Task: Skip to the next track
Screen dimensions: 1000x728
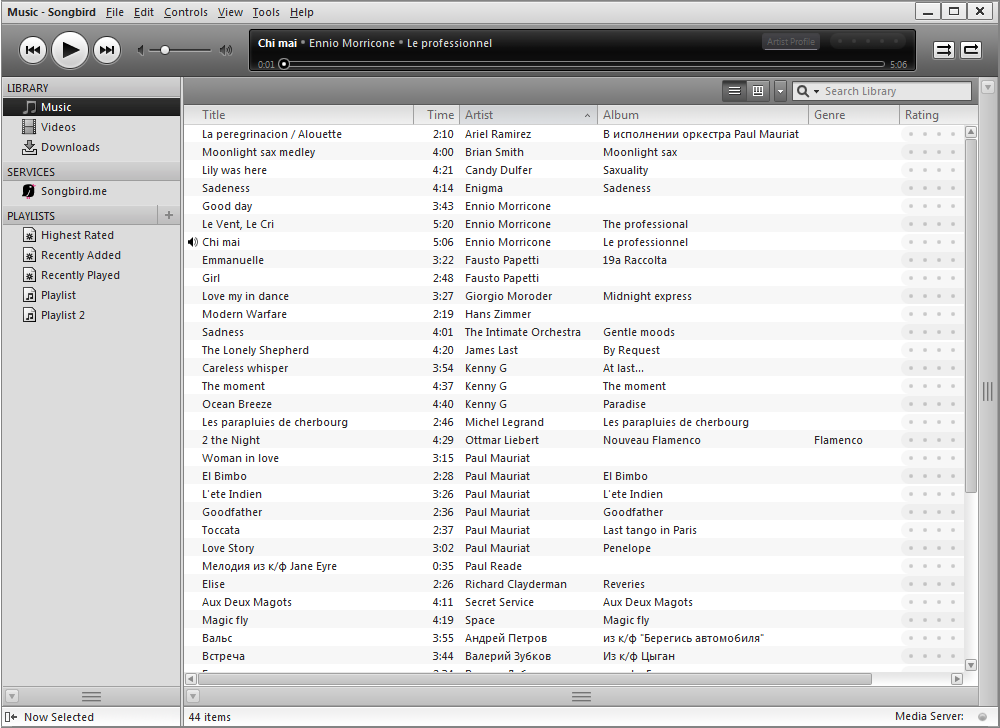Action: click(x=106, y=50)
